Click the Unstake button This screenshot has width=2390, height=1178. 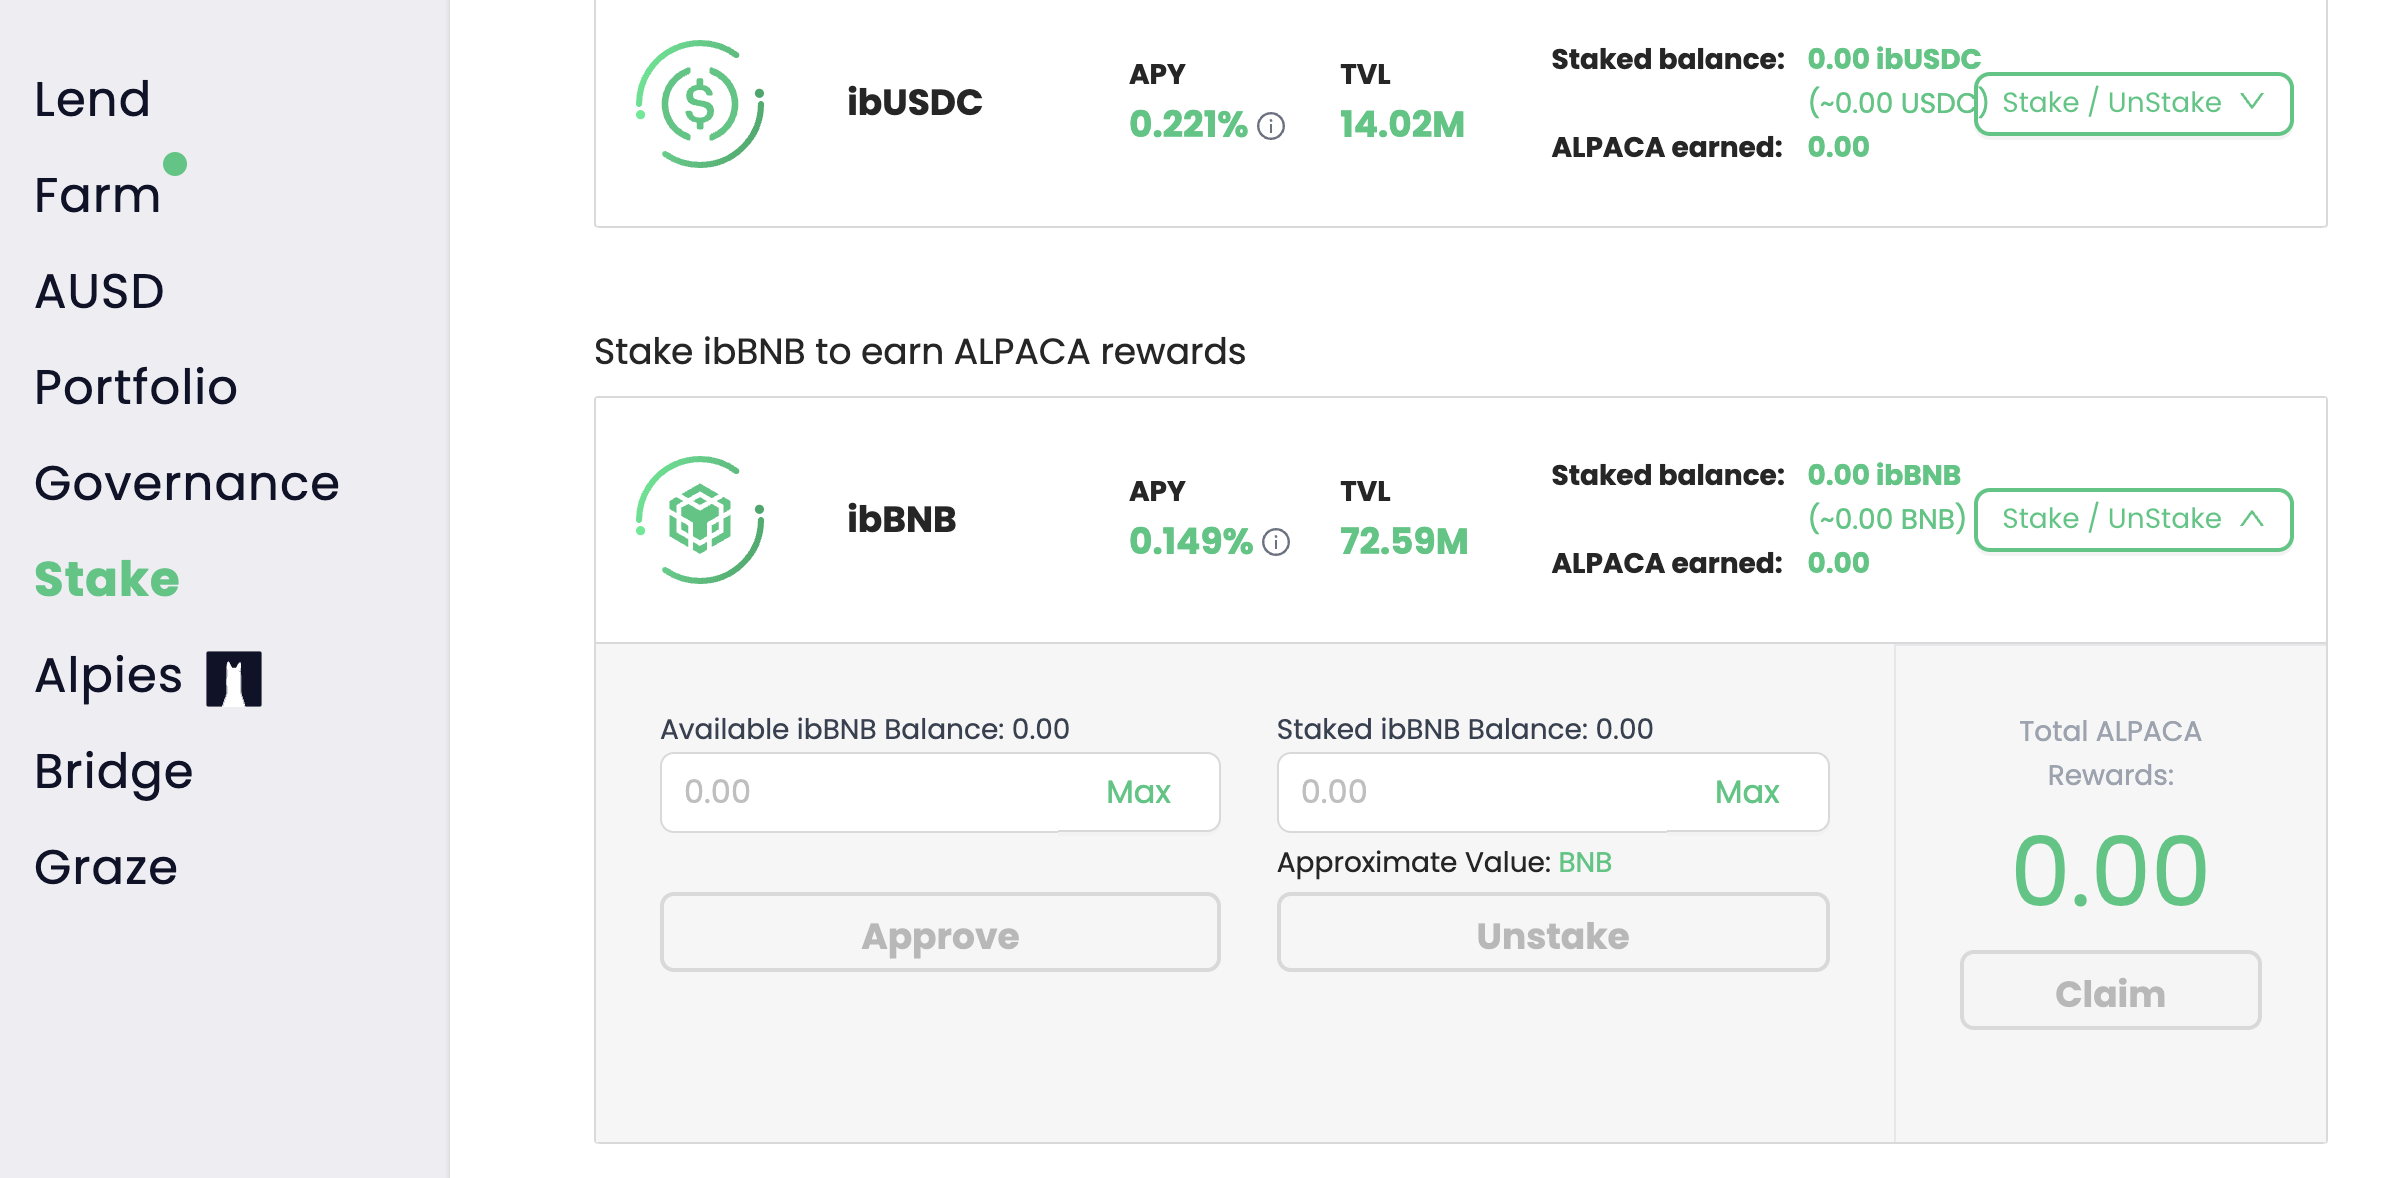pyautogui.click(x=1553, y=932)
